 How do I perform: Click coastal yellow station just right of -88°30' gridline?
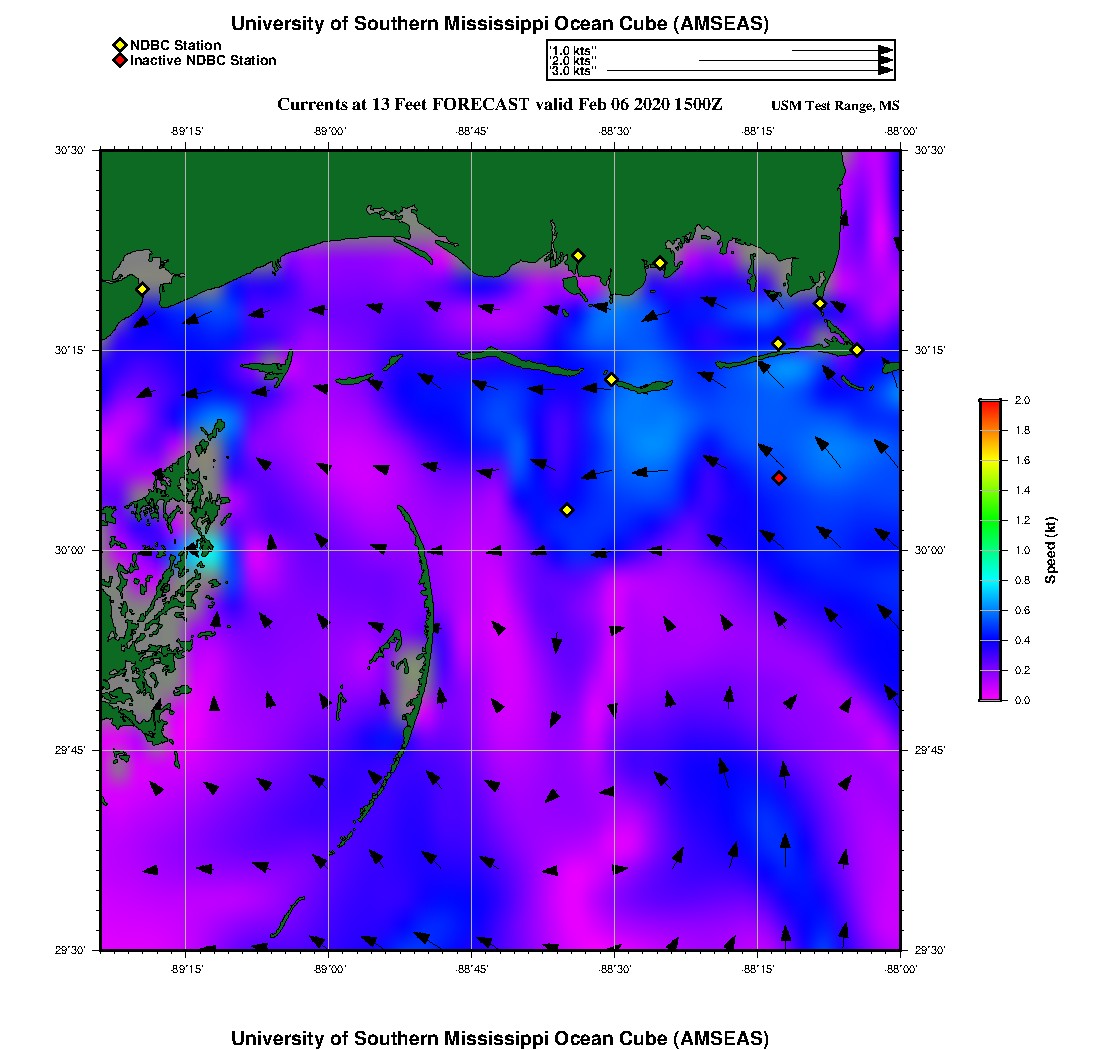pos(660,264)
